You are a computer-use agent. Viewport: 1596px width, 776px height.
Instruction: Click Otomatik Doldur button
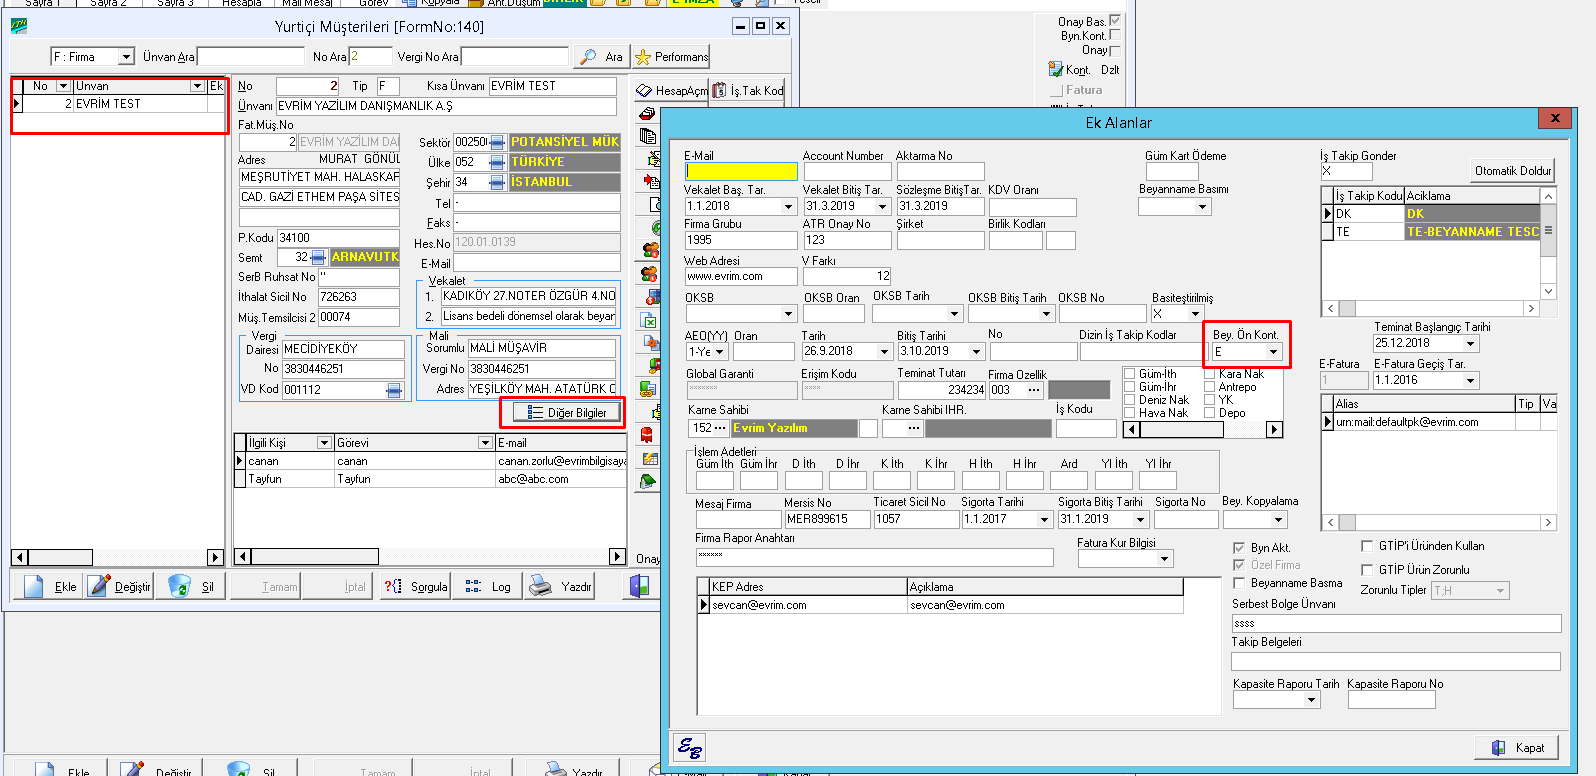click(1512, 171)
